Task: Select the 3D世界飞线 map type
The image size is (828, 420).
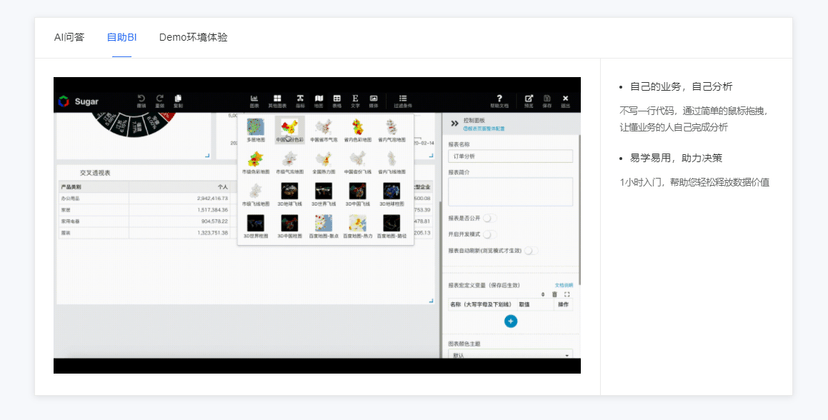Action: 323,194
